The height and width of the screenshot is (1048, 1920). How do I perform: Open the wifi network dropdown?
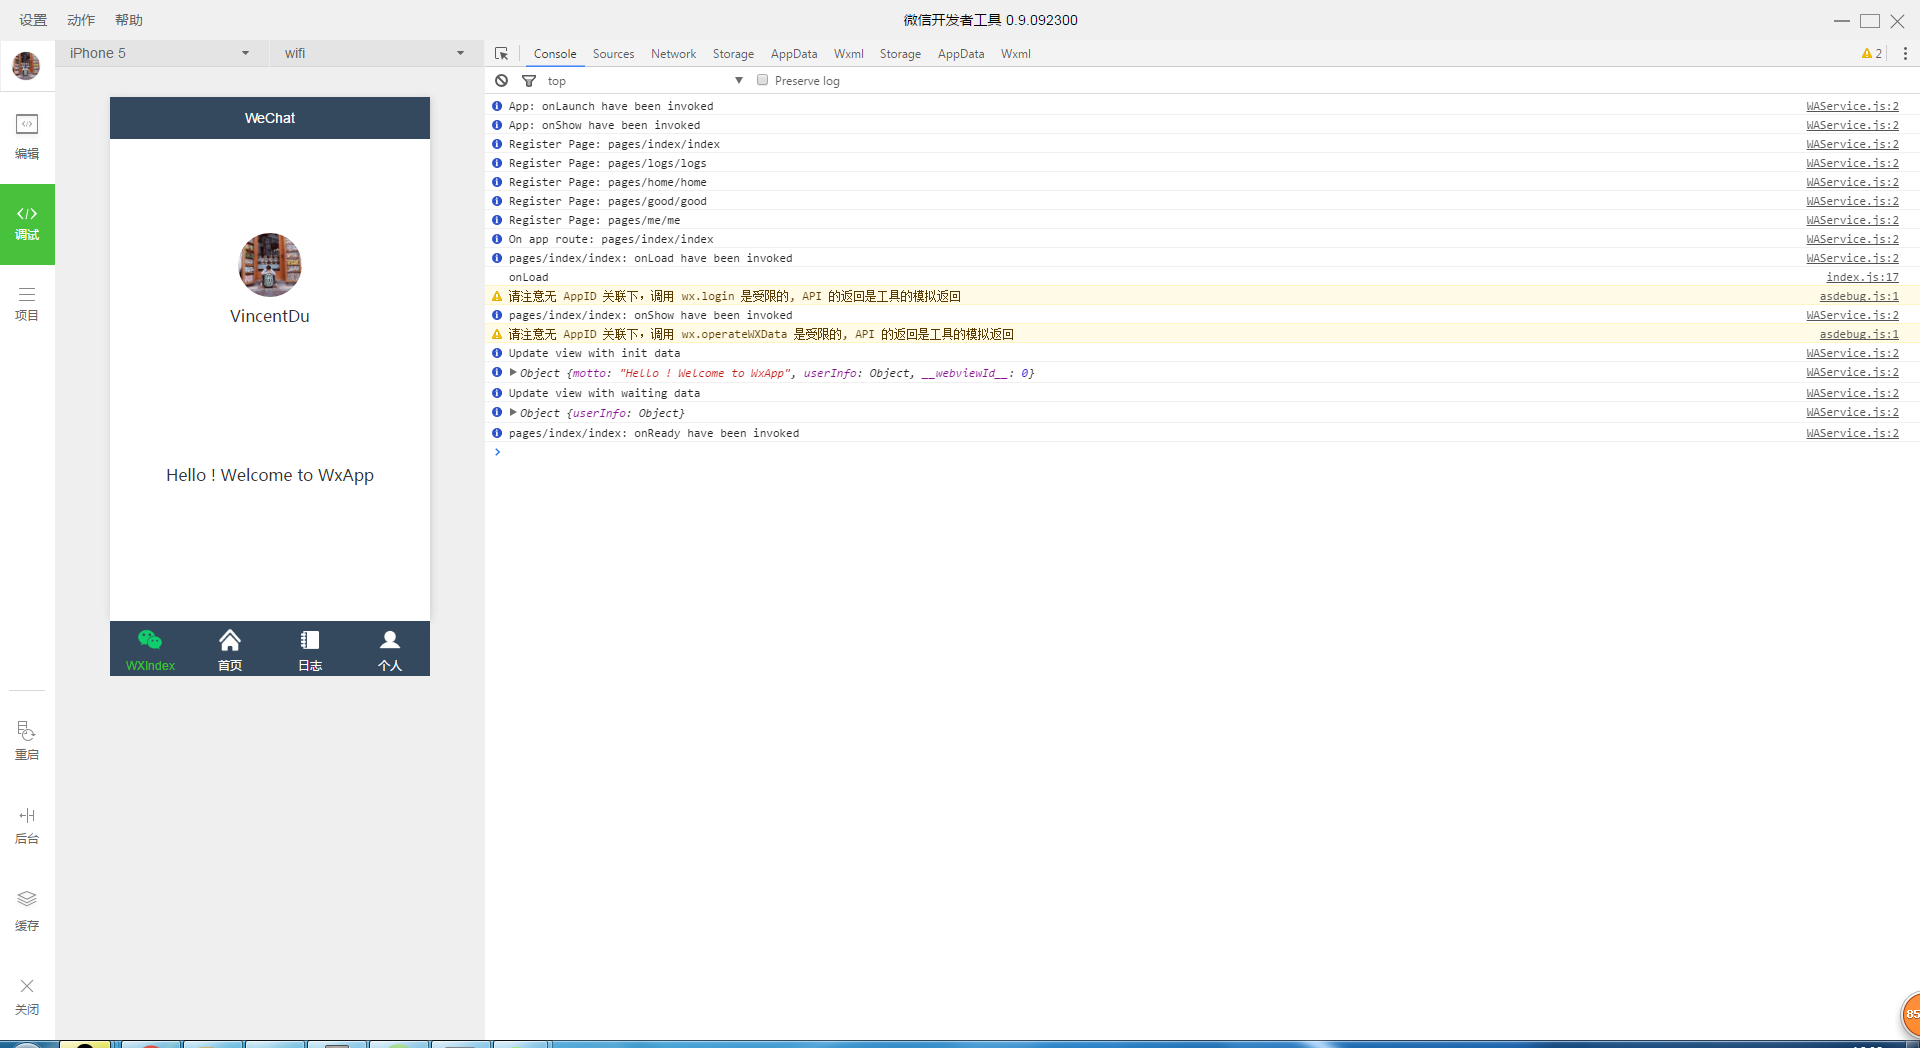375,53
